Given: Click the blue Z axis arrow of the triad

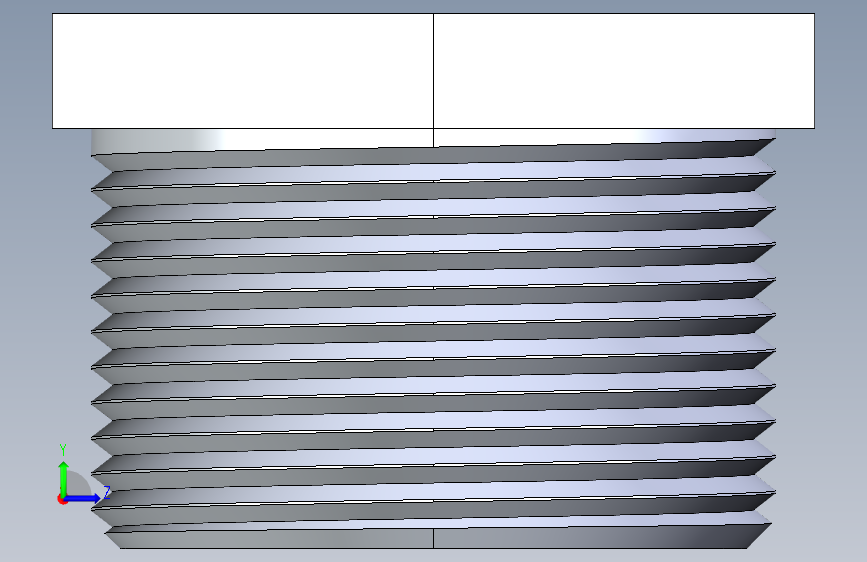Looking at the screenshot, I should [x=83, y=498].
